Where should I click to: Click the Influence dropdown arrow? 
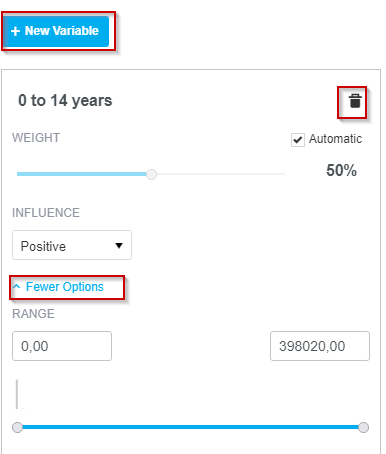point(119,246)
